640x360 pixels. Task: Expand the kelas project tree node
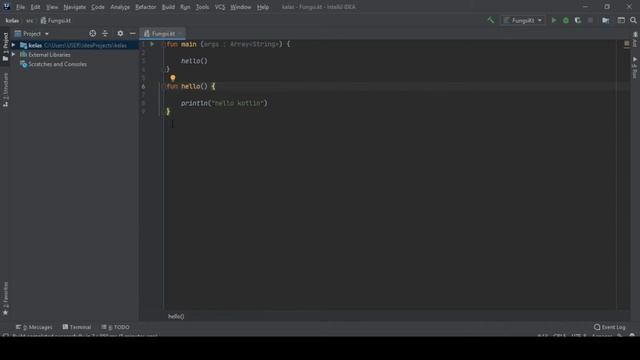click(13, 45)
